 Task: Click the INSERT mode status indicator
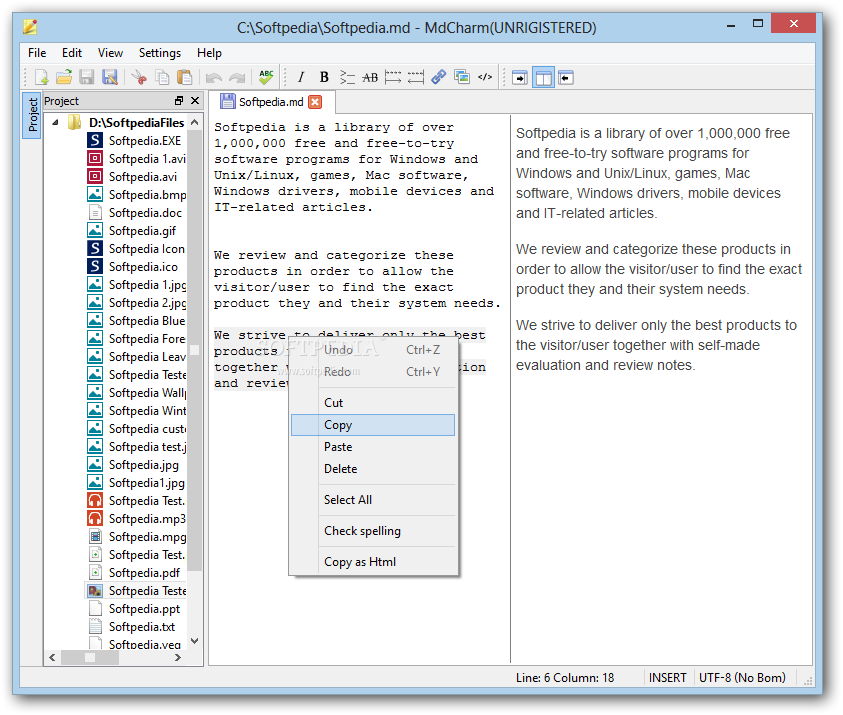pyautogui.click(x=667, y=678)
